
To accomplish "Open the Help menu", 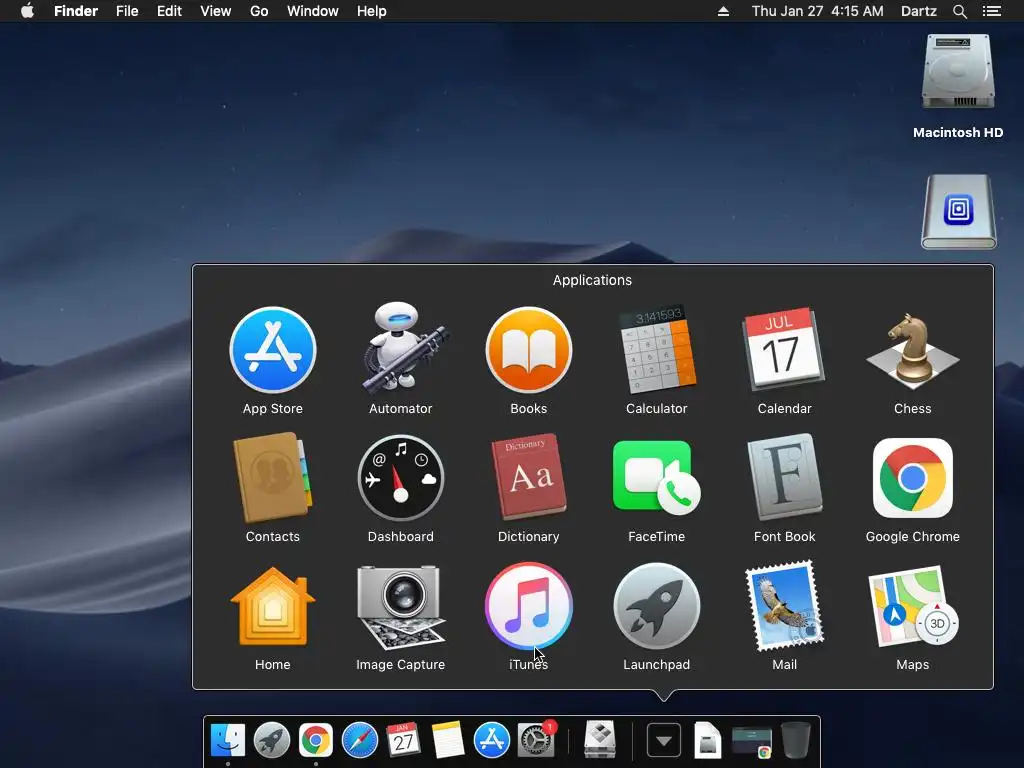I will coord(372,11).
